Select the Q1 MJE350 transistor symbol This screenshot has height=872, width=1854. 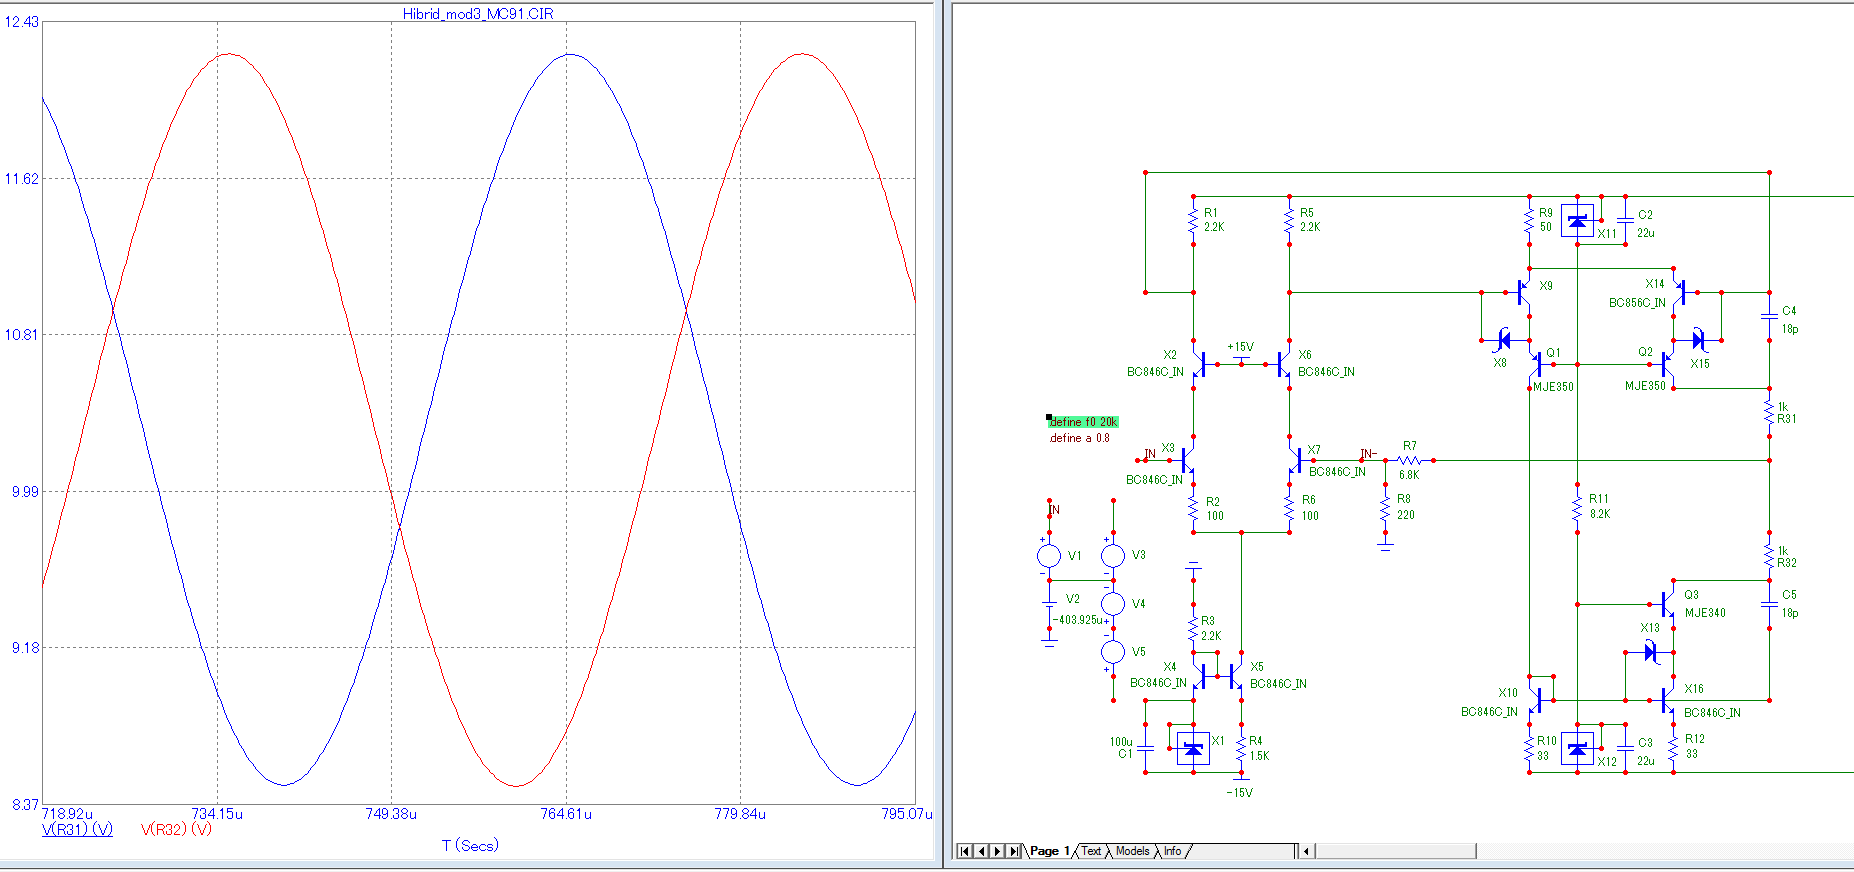coord(1535,365)
